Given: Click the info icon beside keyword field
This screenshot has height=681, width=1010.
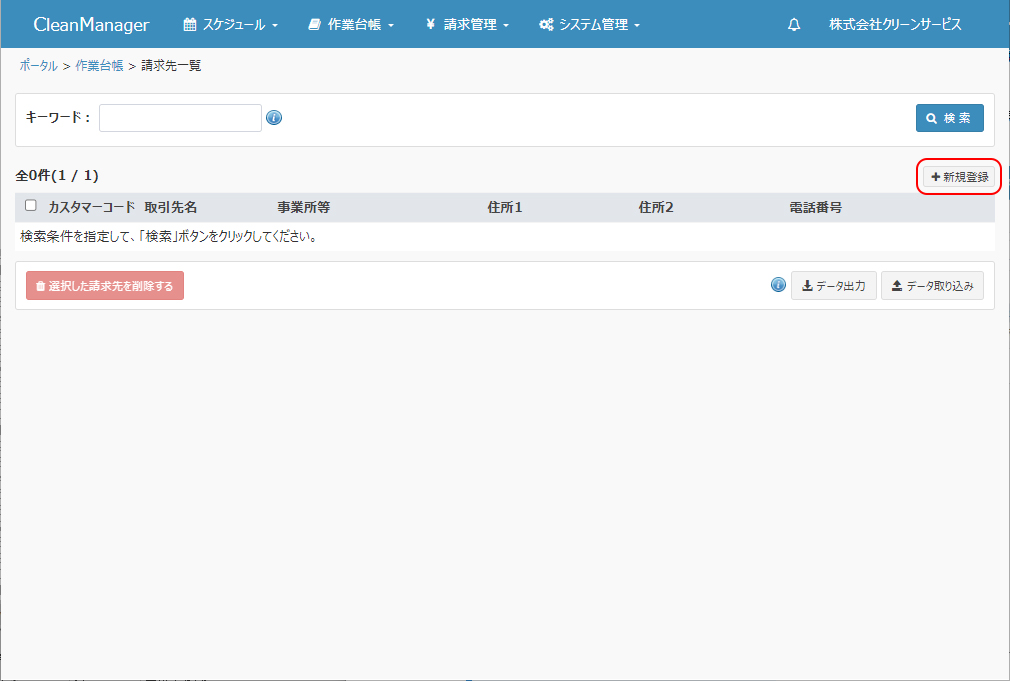Looking at the screenshot, I should click(x=274, y=118).
